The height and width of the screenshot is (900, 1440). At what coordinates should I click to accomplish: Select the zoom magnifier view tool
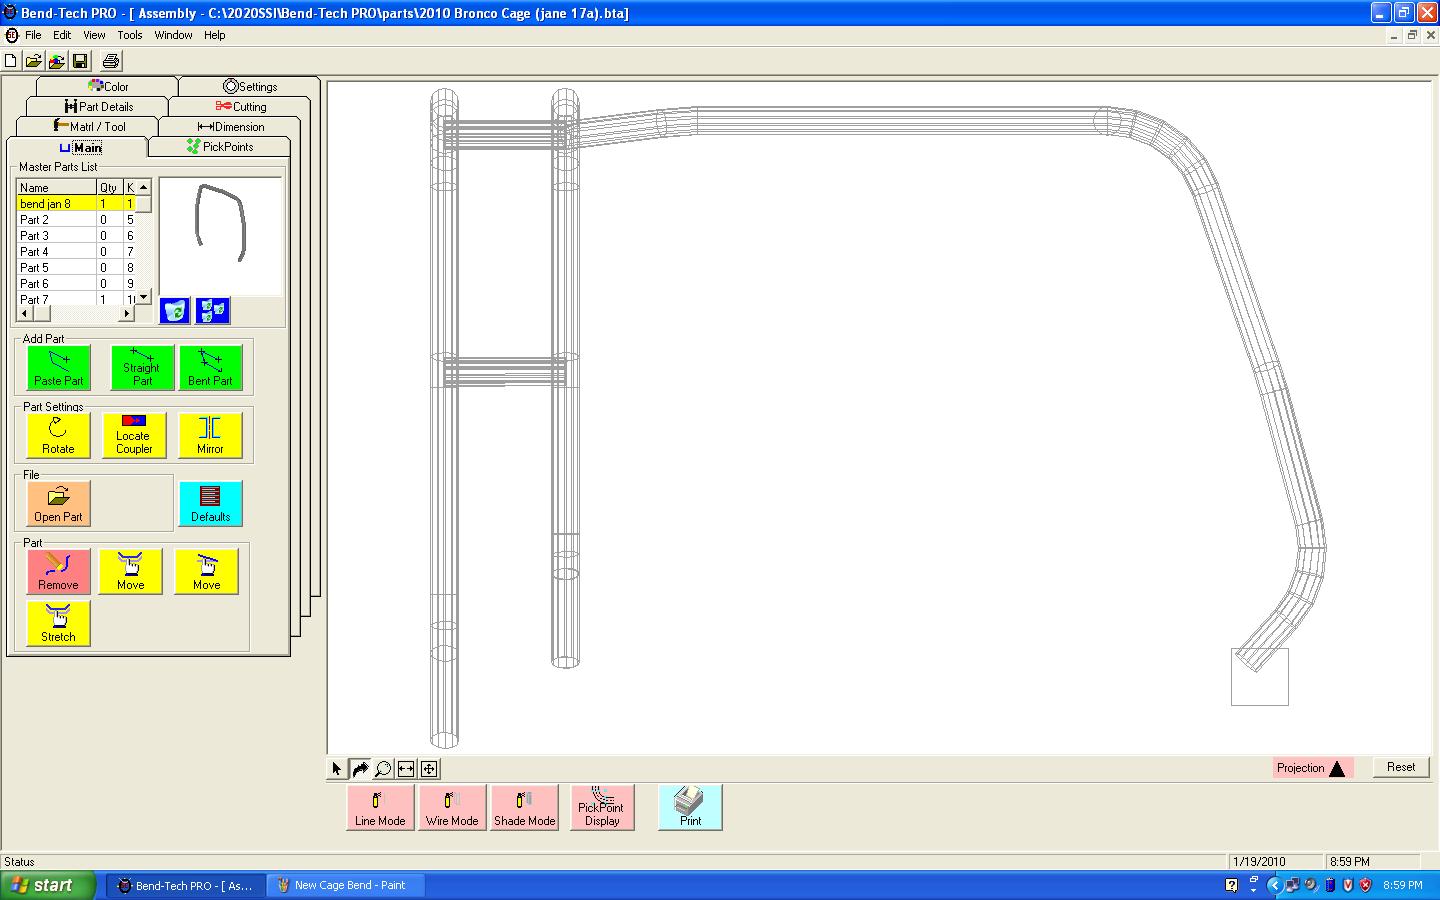383,769
